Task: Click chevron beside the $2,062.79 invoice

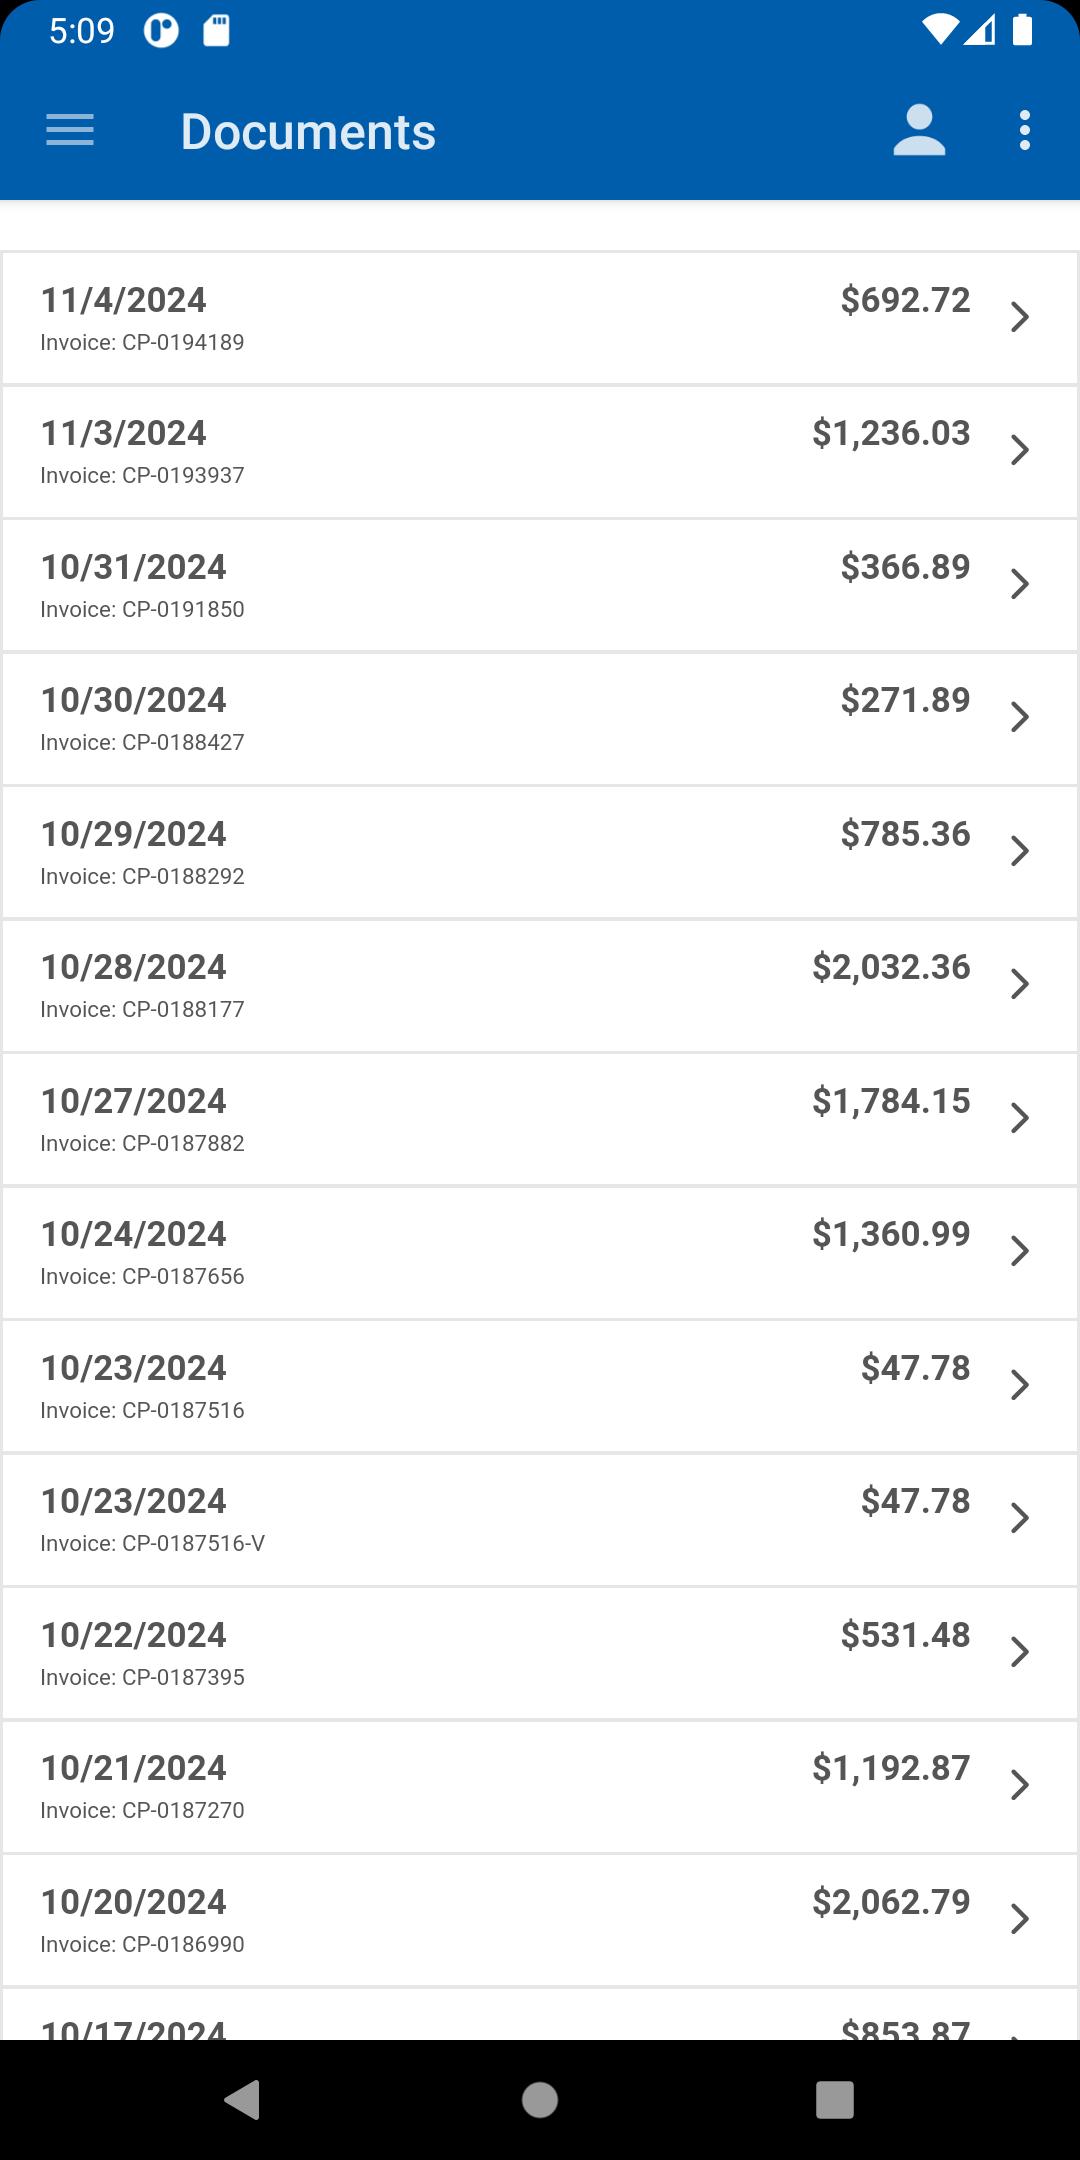Action: click(x=1020, y=1919)
